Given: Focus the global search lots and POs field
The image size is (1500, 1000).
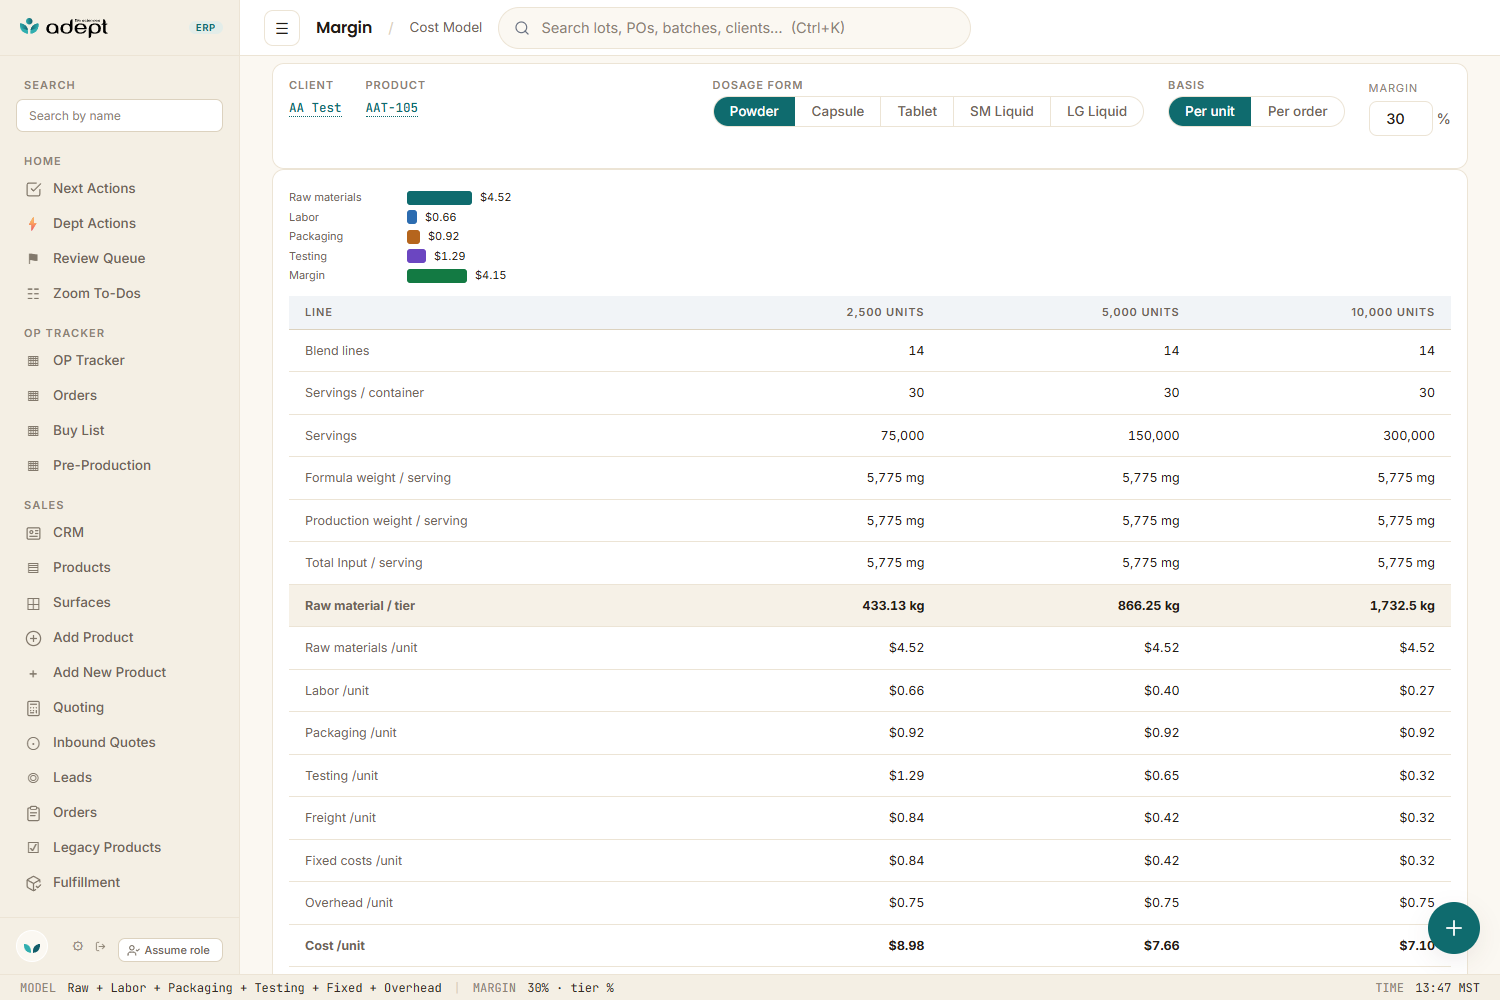Looking at the screenshot, I should click(734, 28).
